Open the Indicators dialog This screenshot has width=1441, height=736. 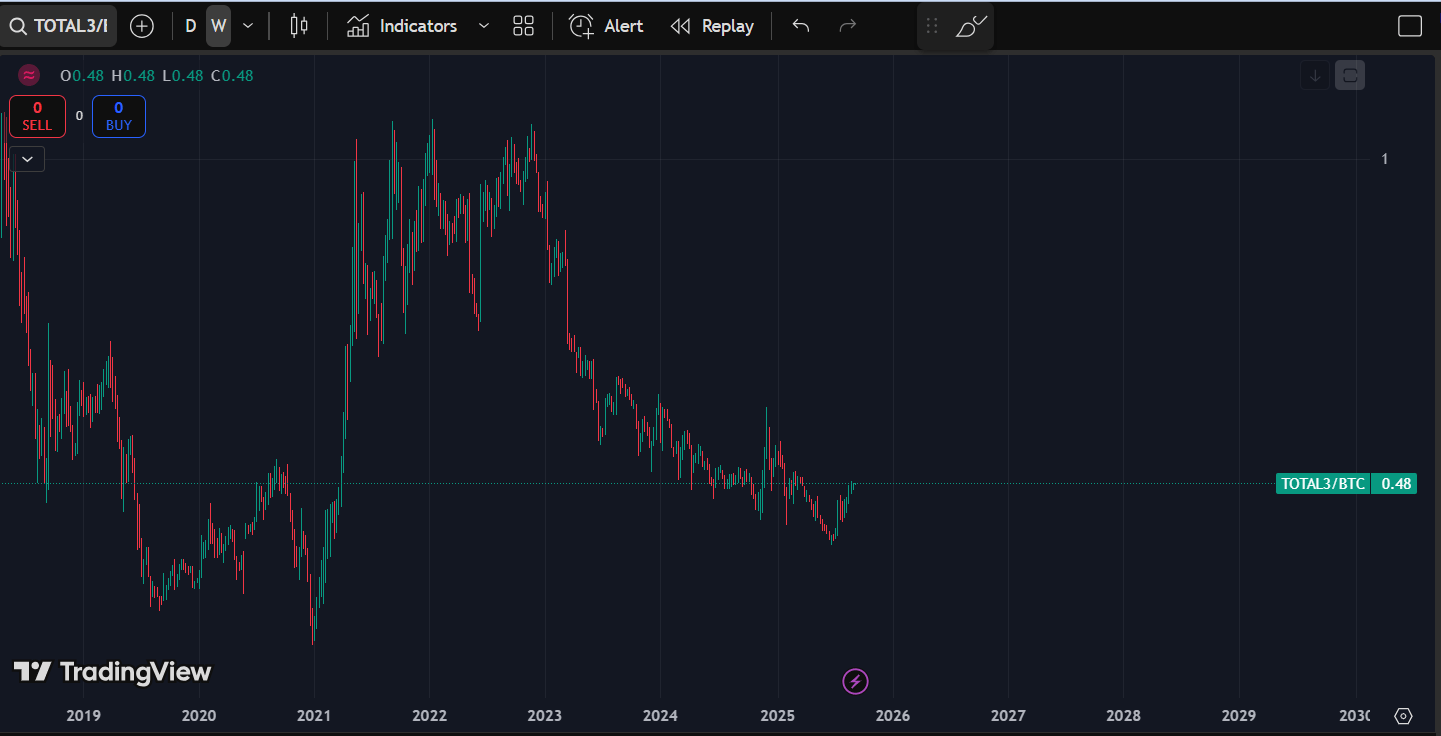point(402,26)
